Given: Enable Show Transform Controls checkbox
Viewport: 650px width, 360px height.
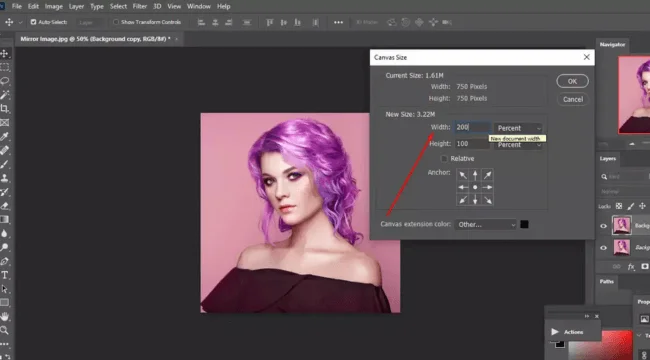Looking at the screenshot, I should (x=116, y=22).
